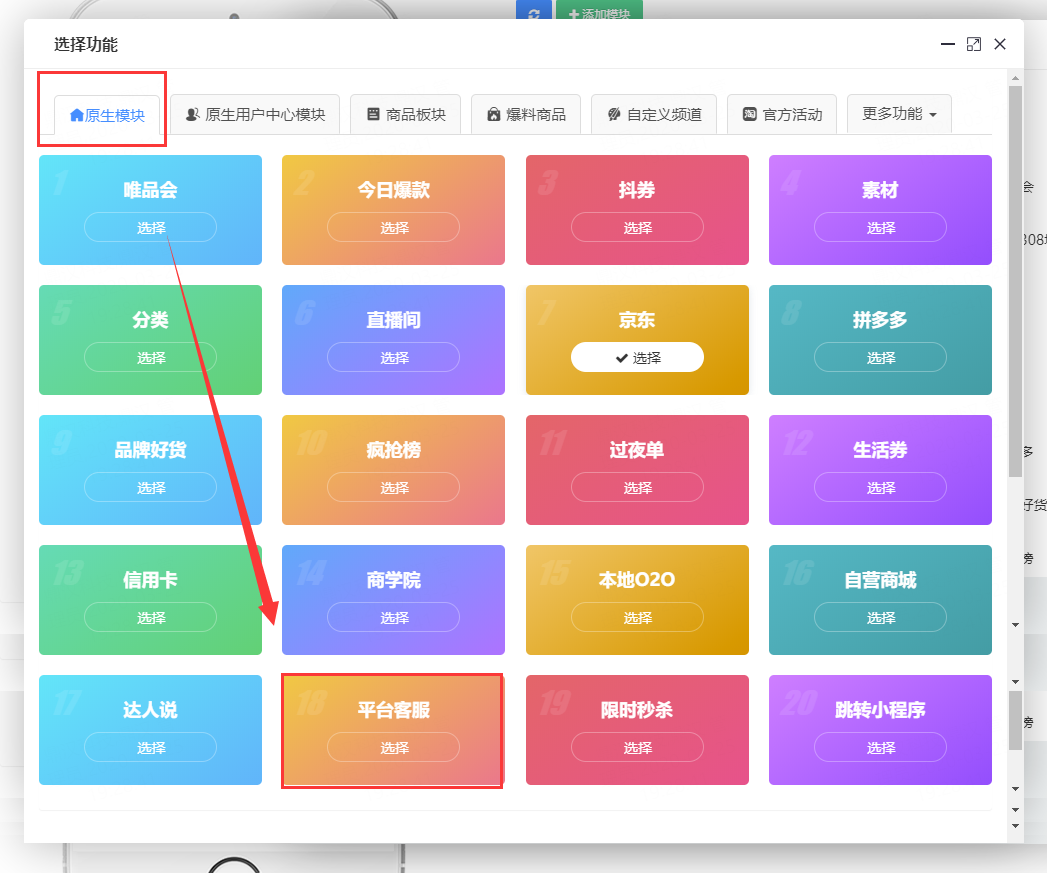Open the 原生用户中心模块 tab
The image size is (1047, 873).
point(255,114)
